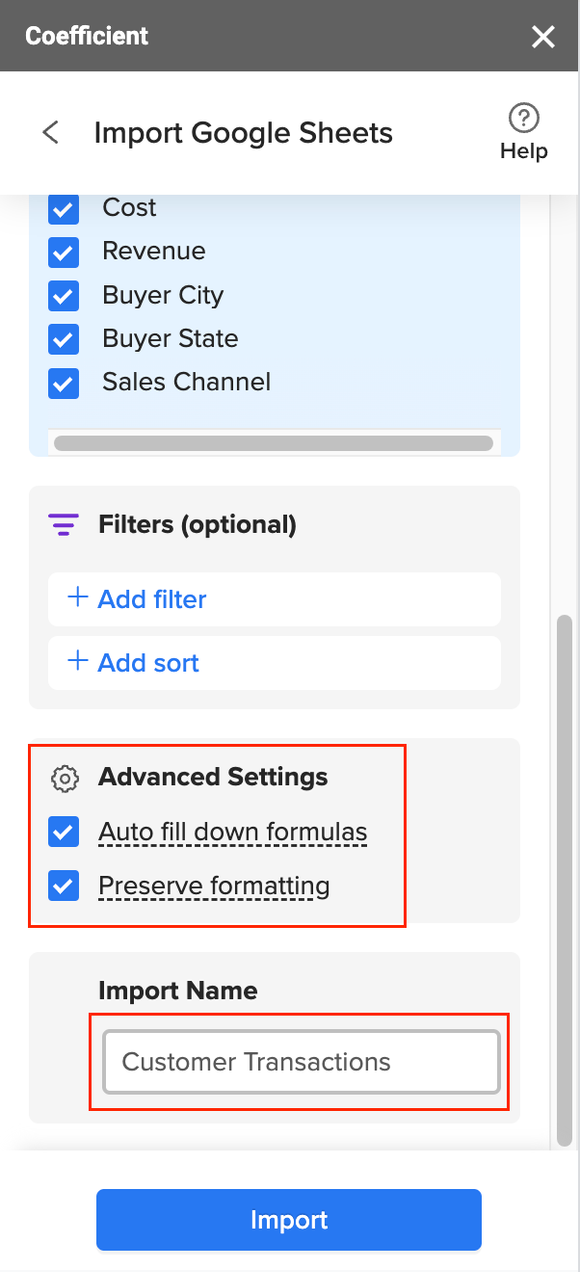
Task: Uncheck the Revenue column checkbox
Action: [x=64, y=252]
